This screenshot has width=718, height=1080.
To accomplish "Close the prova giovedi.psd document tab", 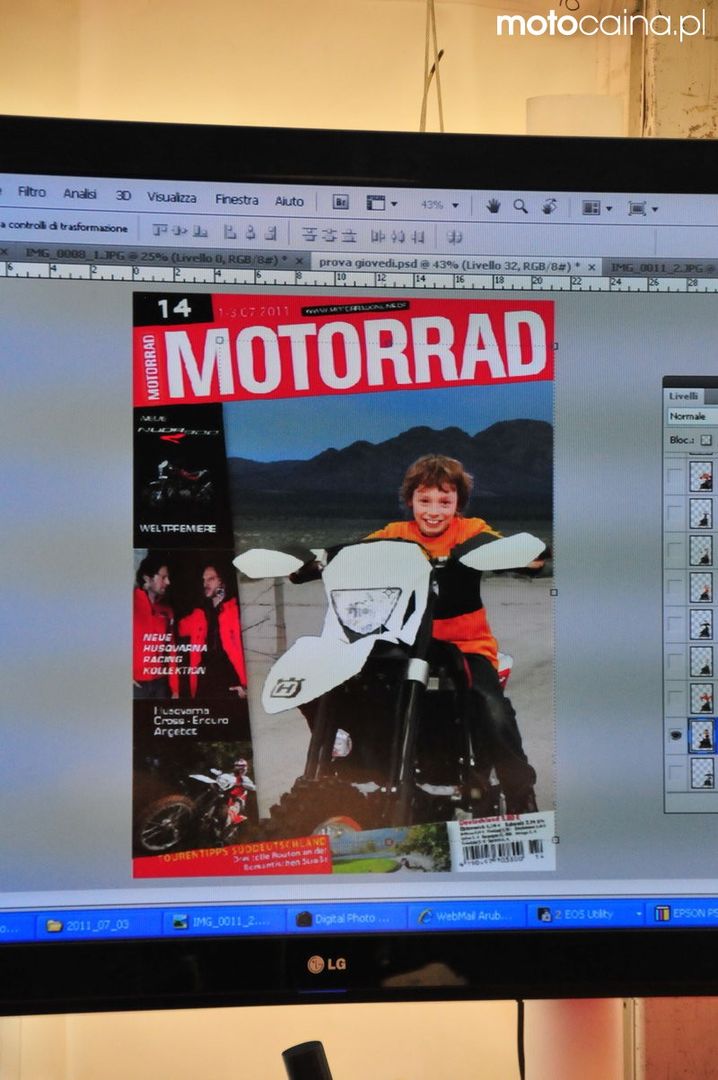I will point(592,267).
